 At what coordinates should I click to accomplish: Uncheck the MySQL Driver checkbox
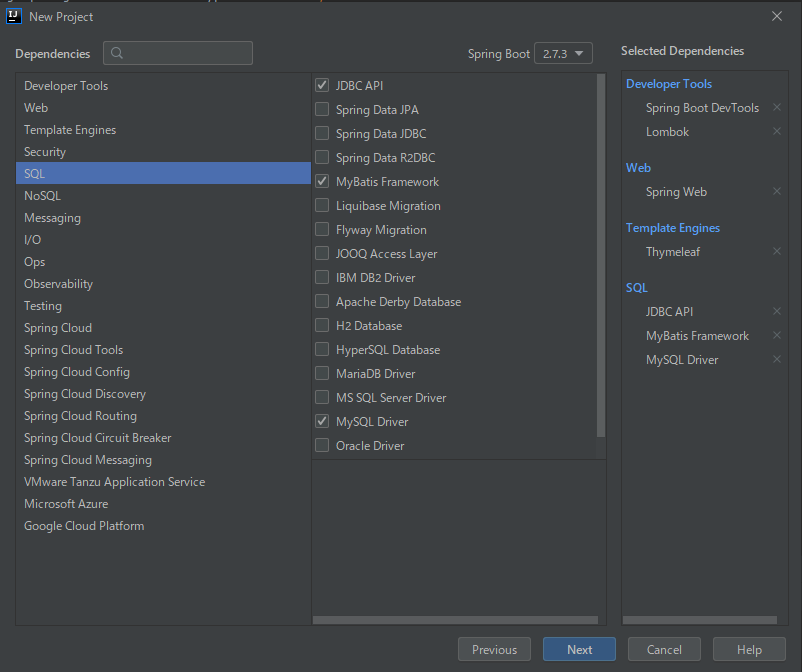pyautogui.click(x=322, y=421)
